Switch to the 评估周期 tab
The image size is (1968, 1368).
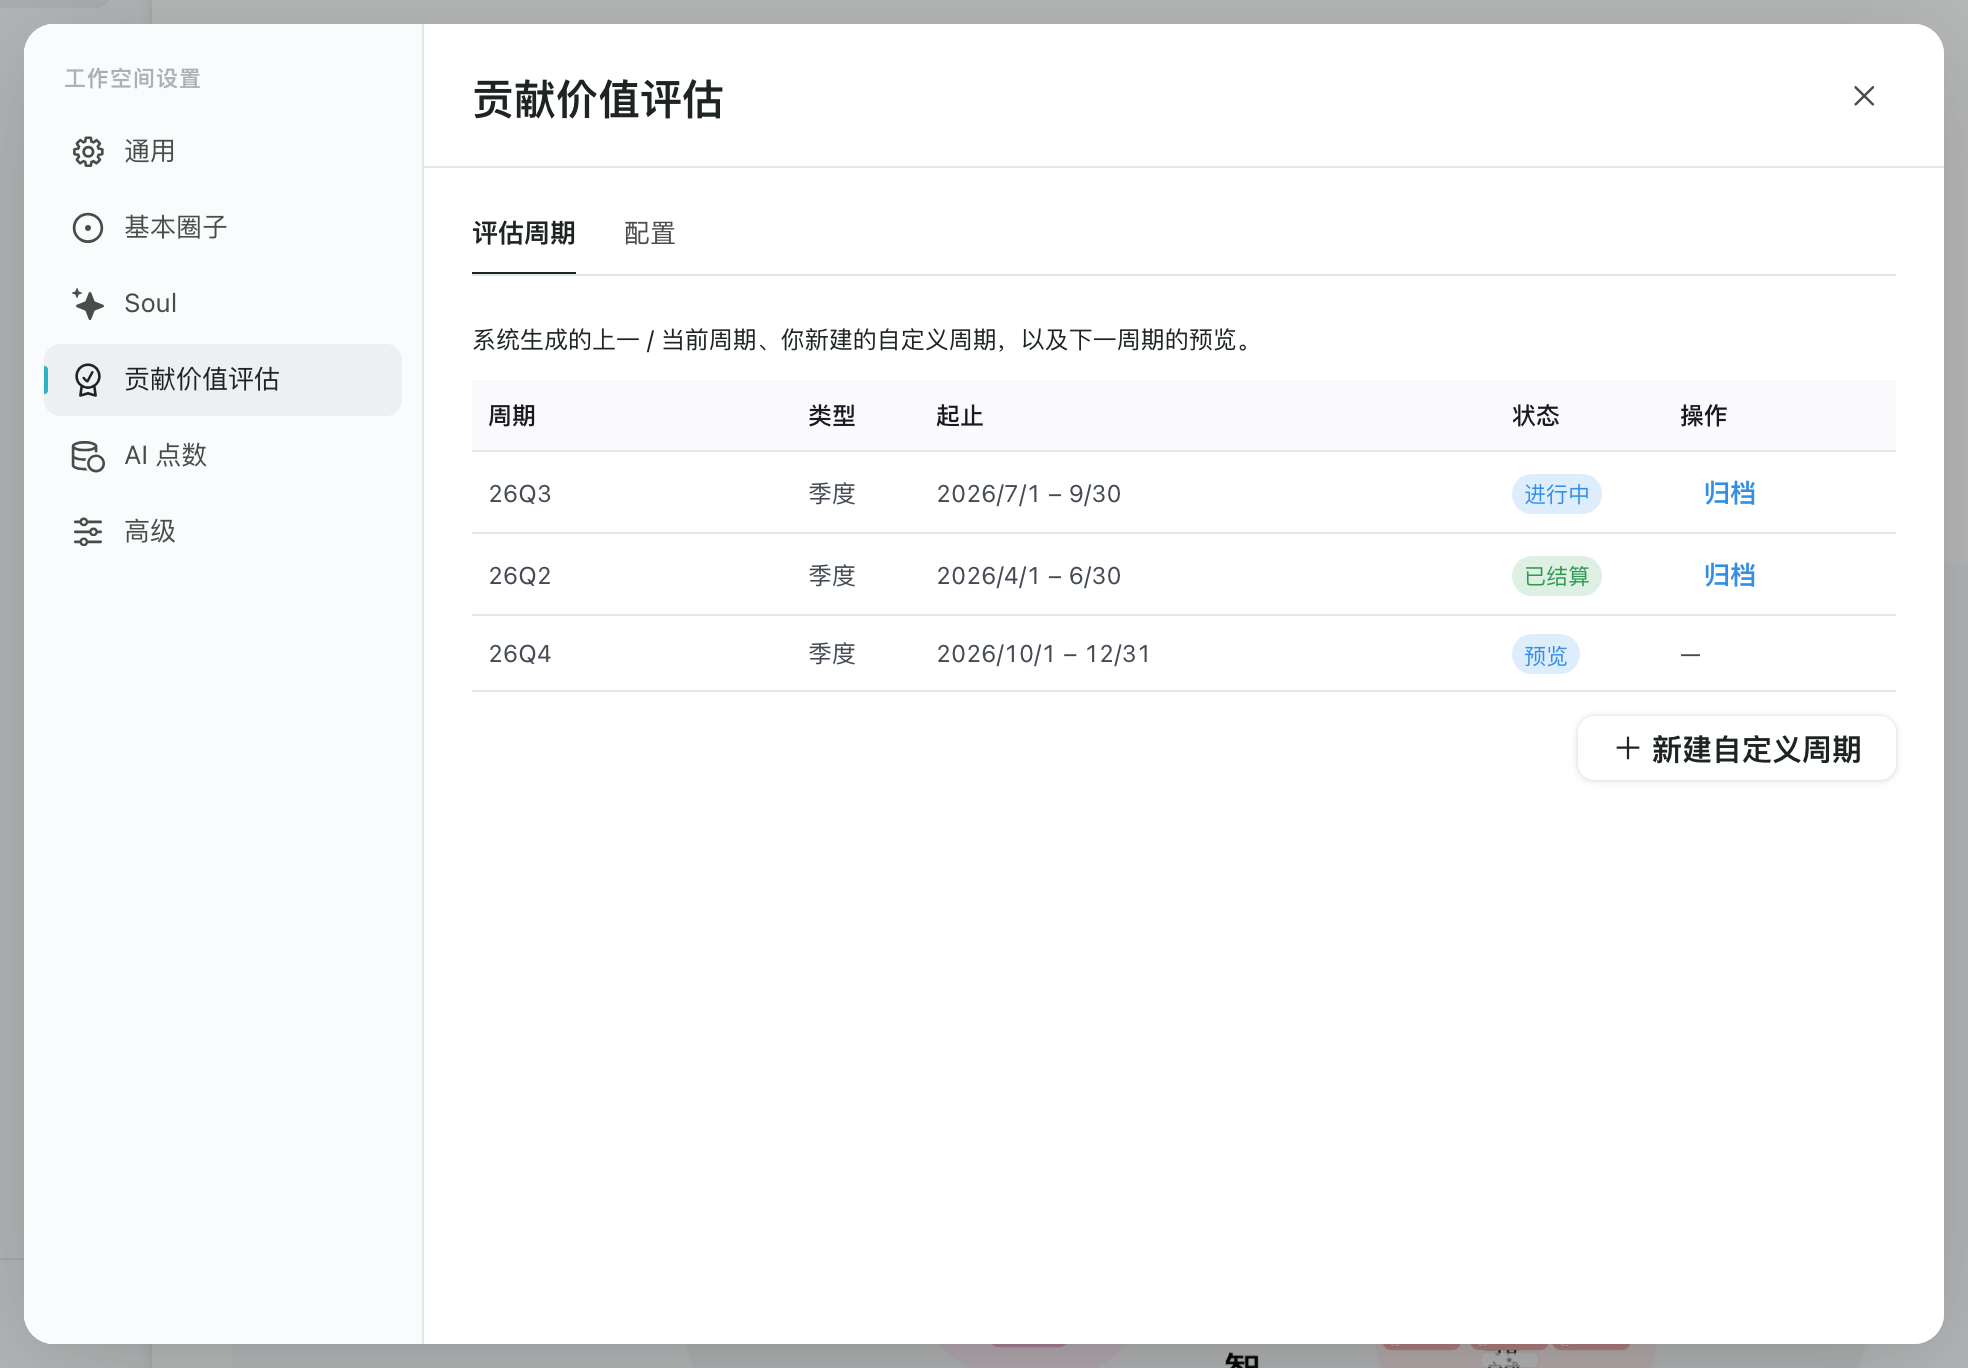pyautogui.click(x=524, y=234)
